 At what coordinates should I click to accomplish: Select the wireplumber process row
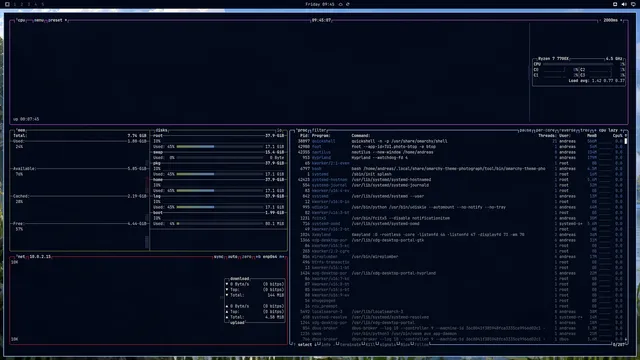tap(459, 257)
